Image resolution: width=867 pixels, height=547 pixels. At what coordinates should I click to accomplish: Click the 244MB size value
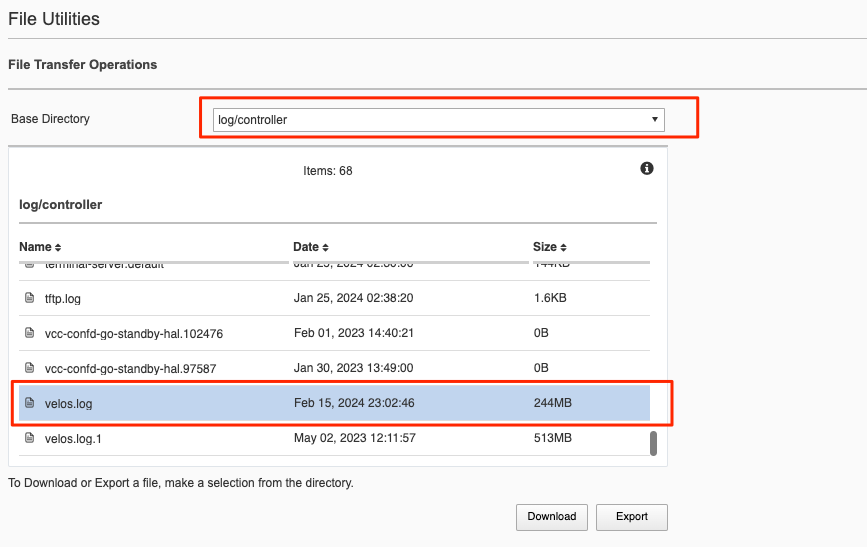[552, 403]
